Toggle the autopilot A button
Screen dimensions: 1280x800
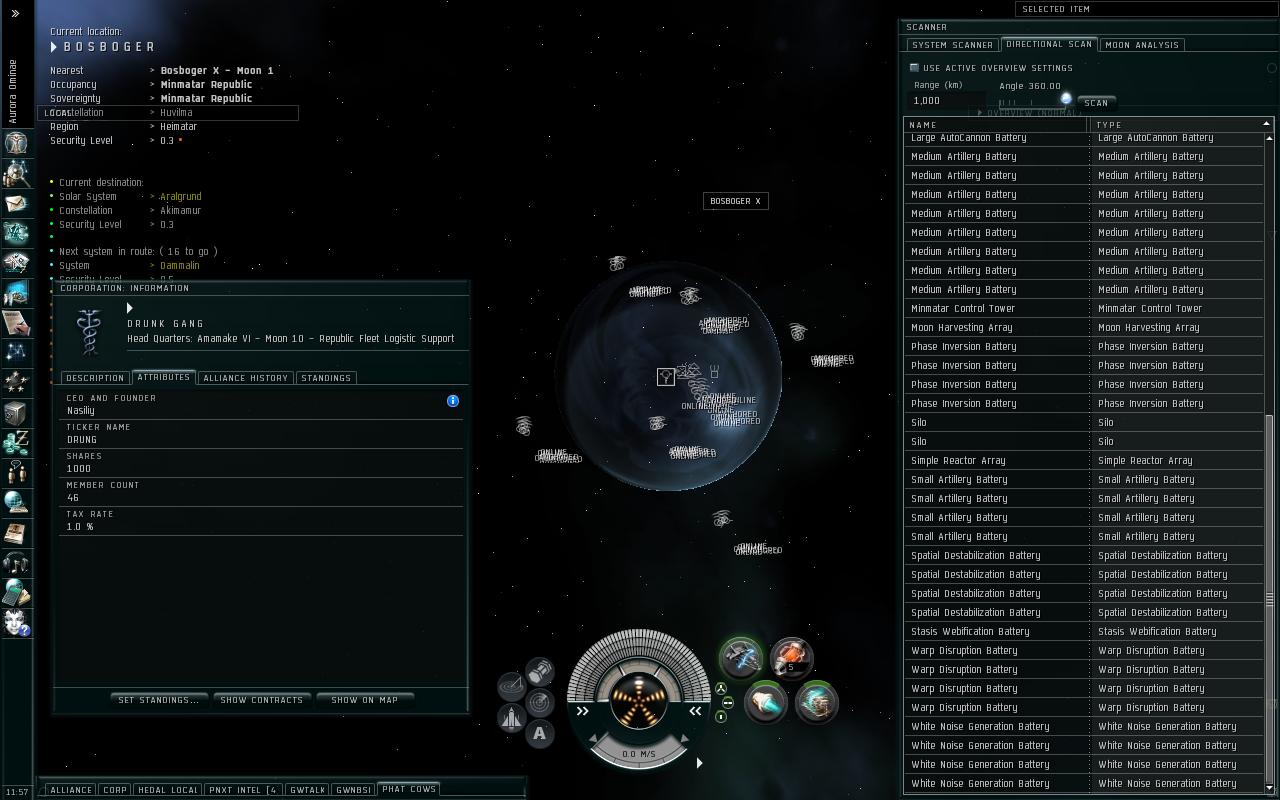[540, 734]
